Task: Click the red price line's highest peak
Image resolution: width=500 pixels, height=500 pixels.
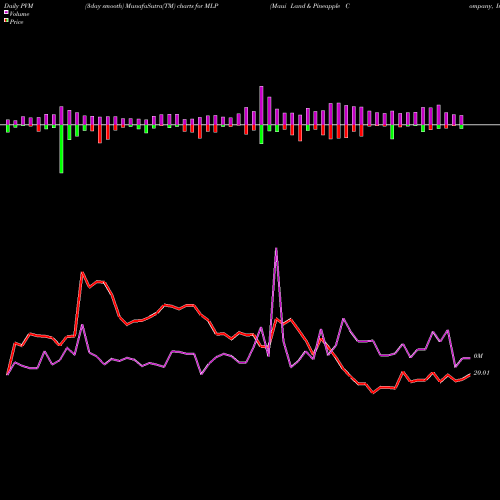Action: click(x=82, y=273)
